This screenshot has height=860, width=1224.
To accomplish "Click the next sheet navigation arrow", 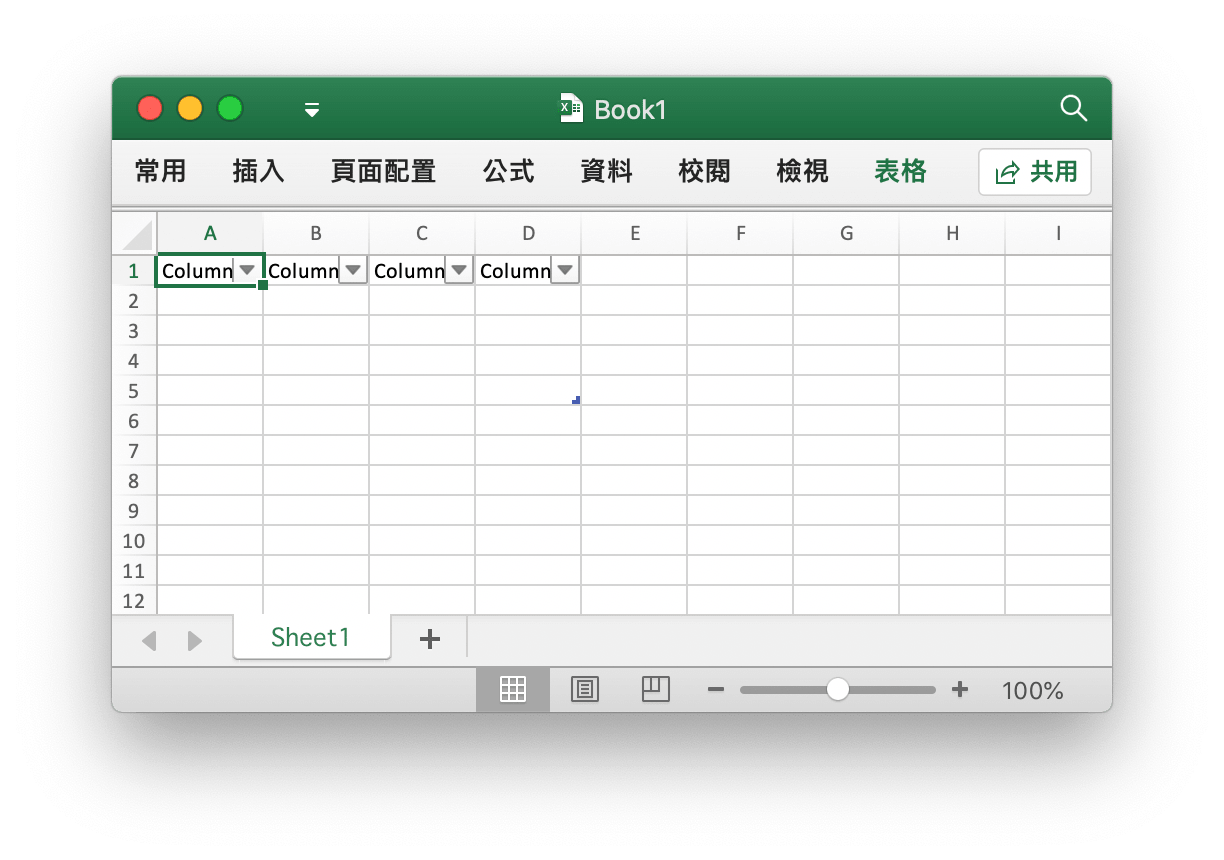I will click(195, 640).
